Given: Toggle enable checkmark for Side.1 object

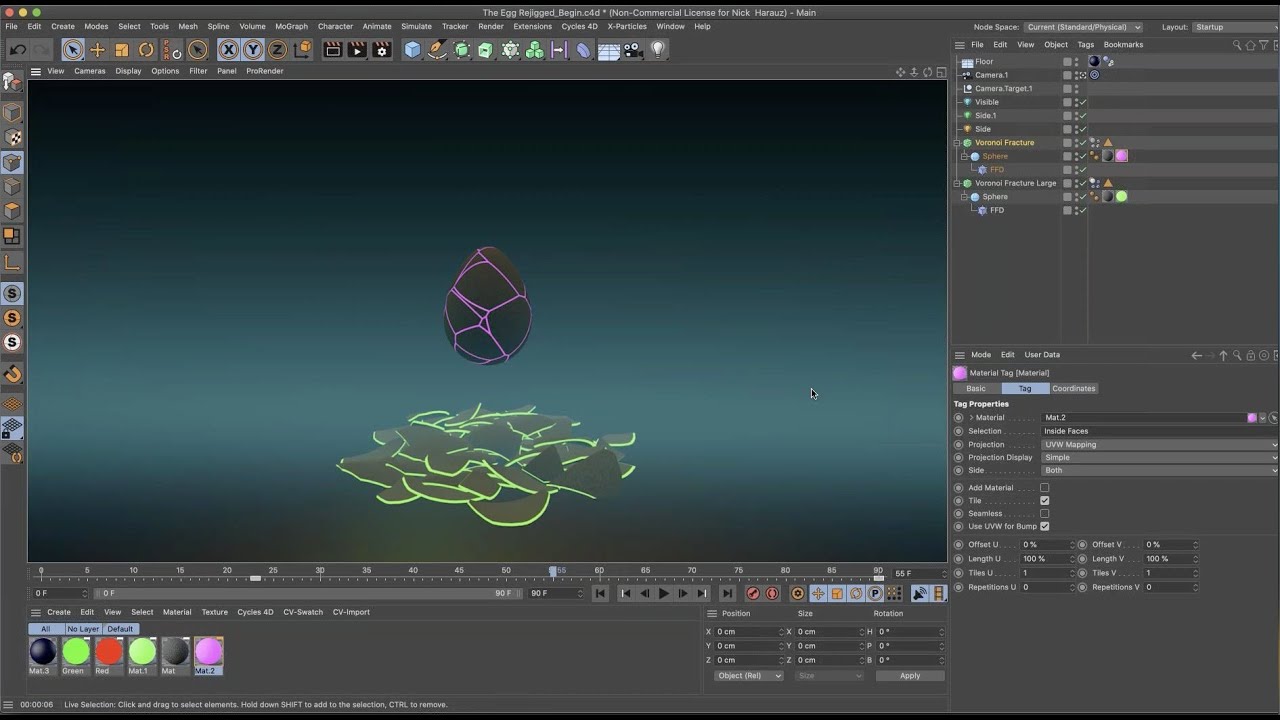Looking at the screenshot, I should pos(1083,116).
